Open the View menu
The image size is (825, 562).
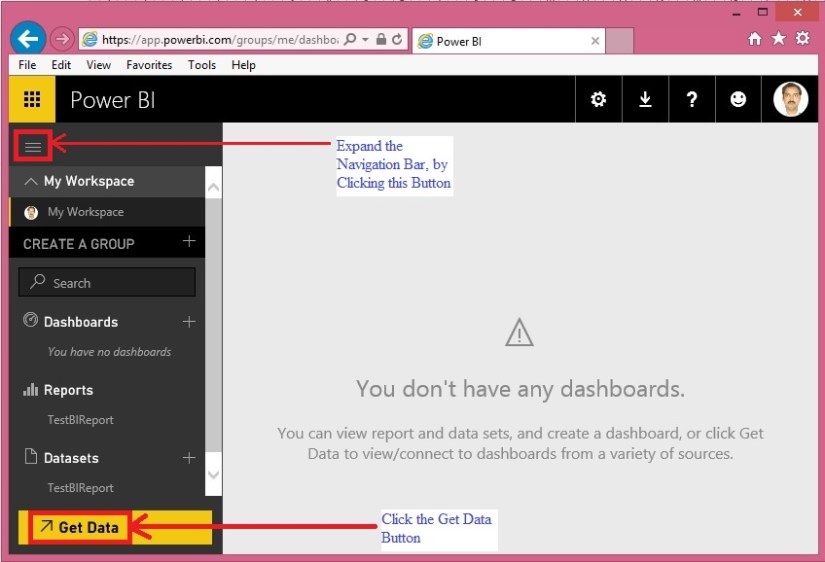pyautogui.click(x=98, y=65)
